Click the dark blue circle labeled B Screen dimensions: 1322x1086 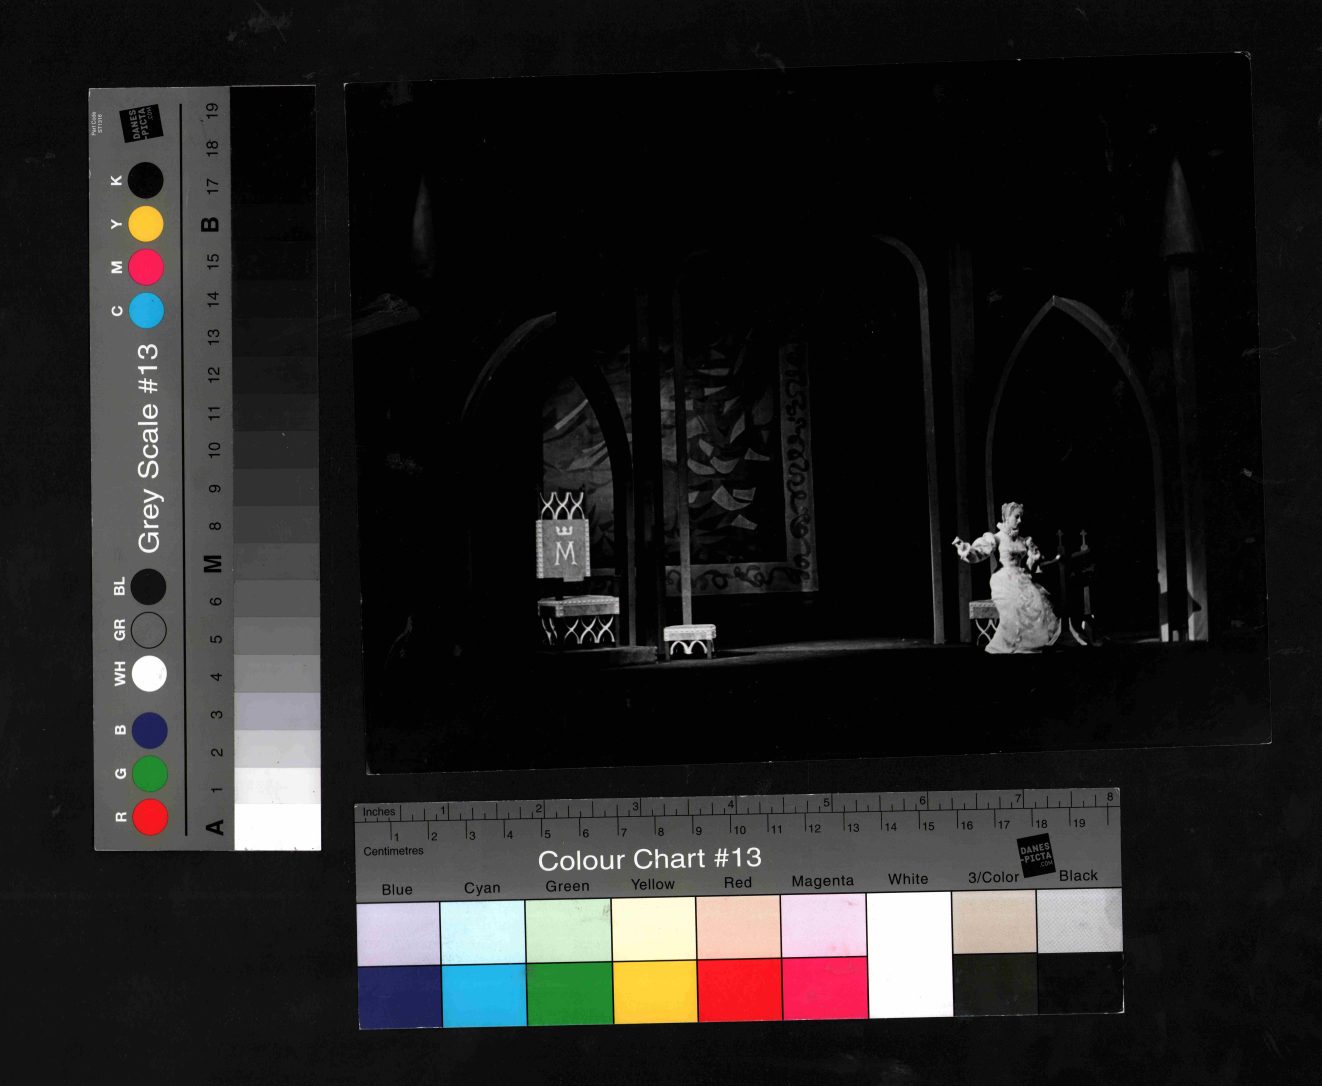pos(150,730)
